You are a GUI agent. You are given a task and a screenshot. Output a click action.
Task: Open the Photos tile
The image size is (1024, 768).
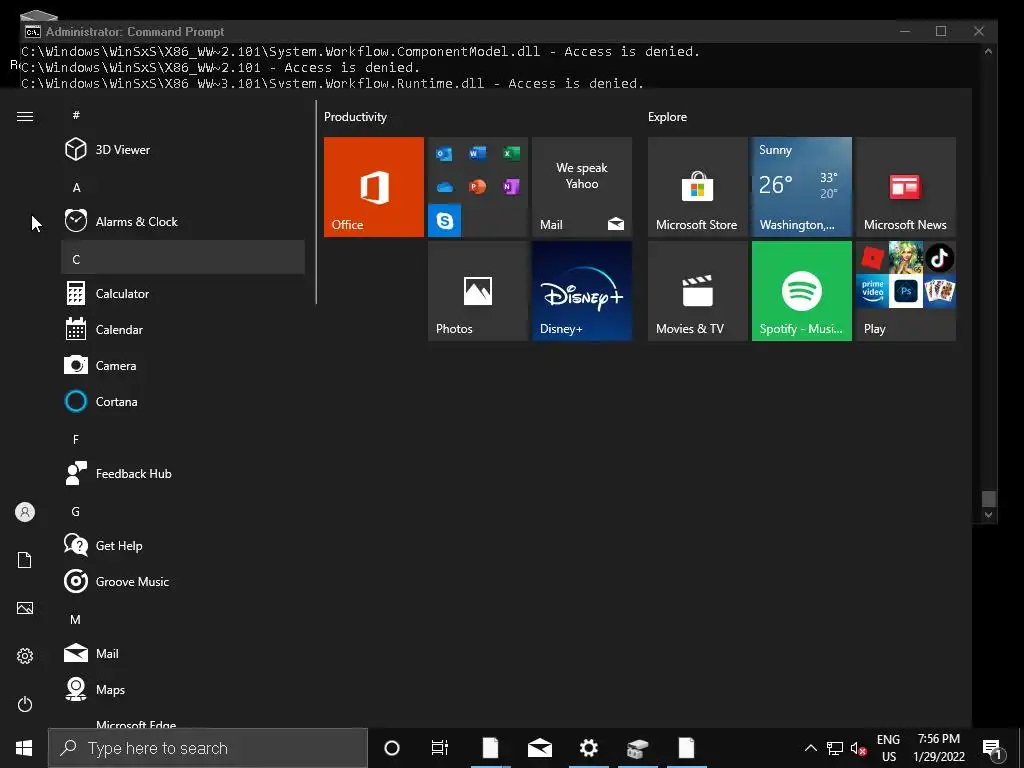click(x=478, y=291)
